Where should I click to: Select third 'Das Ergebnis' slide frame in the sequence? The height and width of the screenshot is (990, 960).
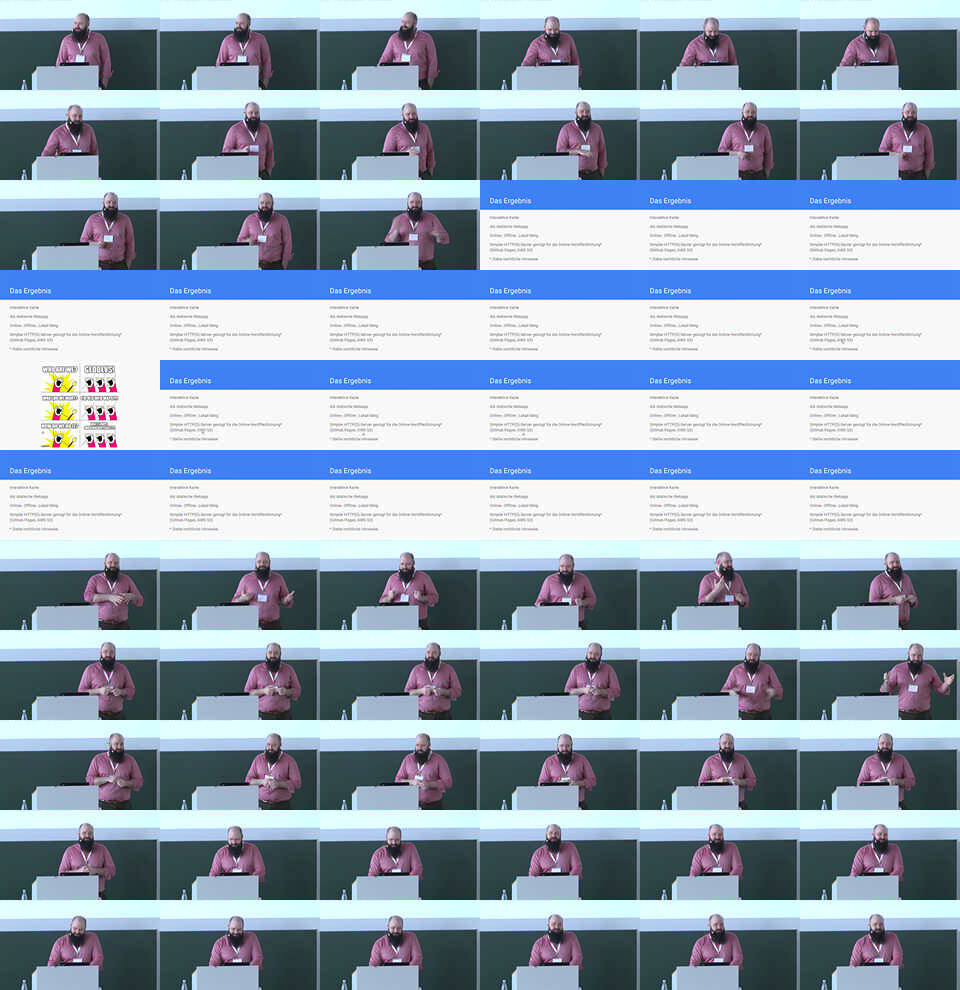tap(880, 225)
